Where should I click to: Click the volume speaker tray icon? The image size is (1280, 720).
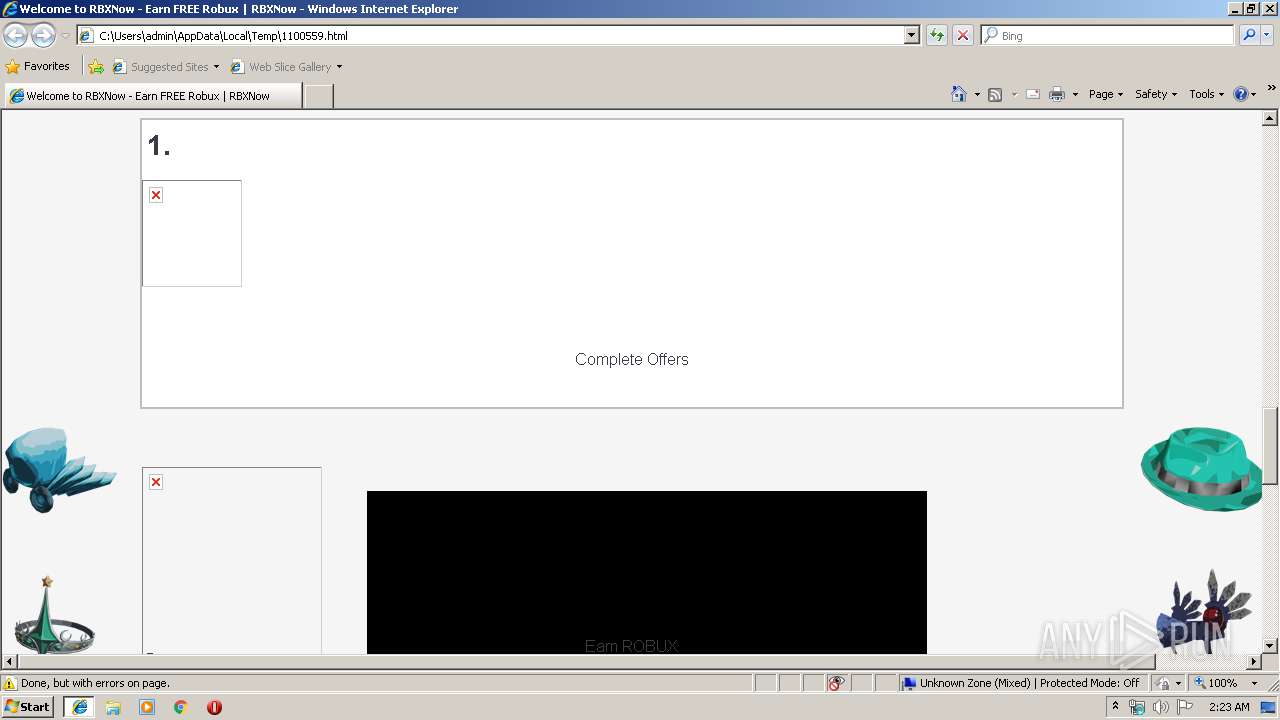[1160, 707]
